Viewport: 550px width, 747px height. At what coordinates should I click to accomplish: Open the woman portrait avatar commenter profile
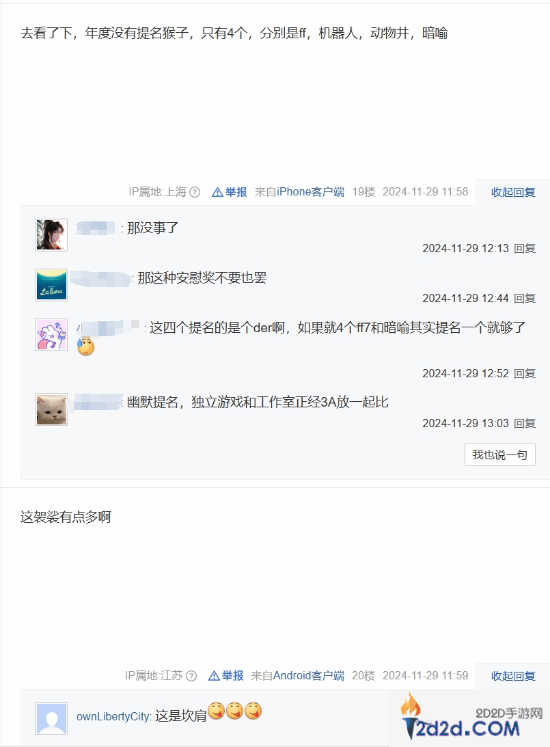(51, 235)
